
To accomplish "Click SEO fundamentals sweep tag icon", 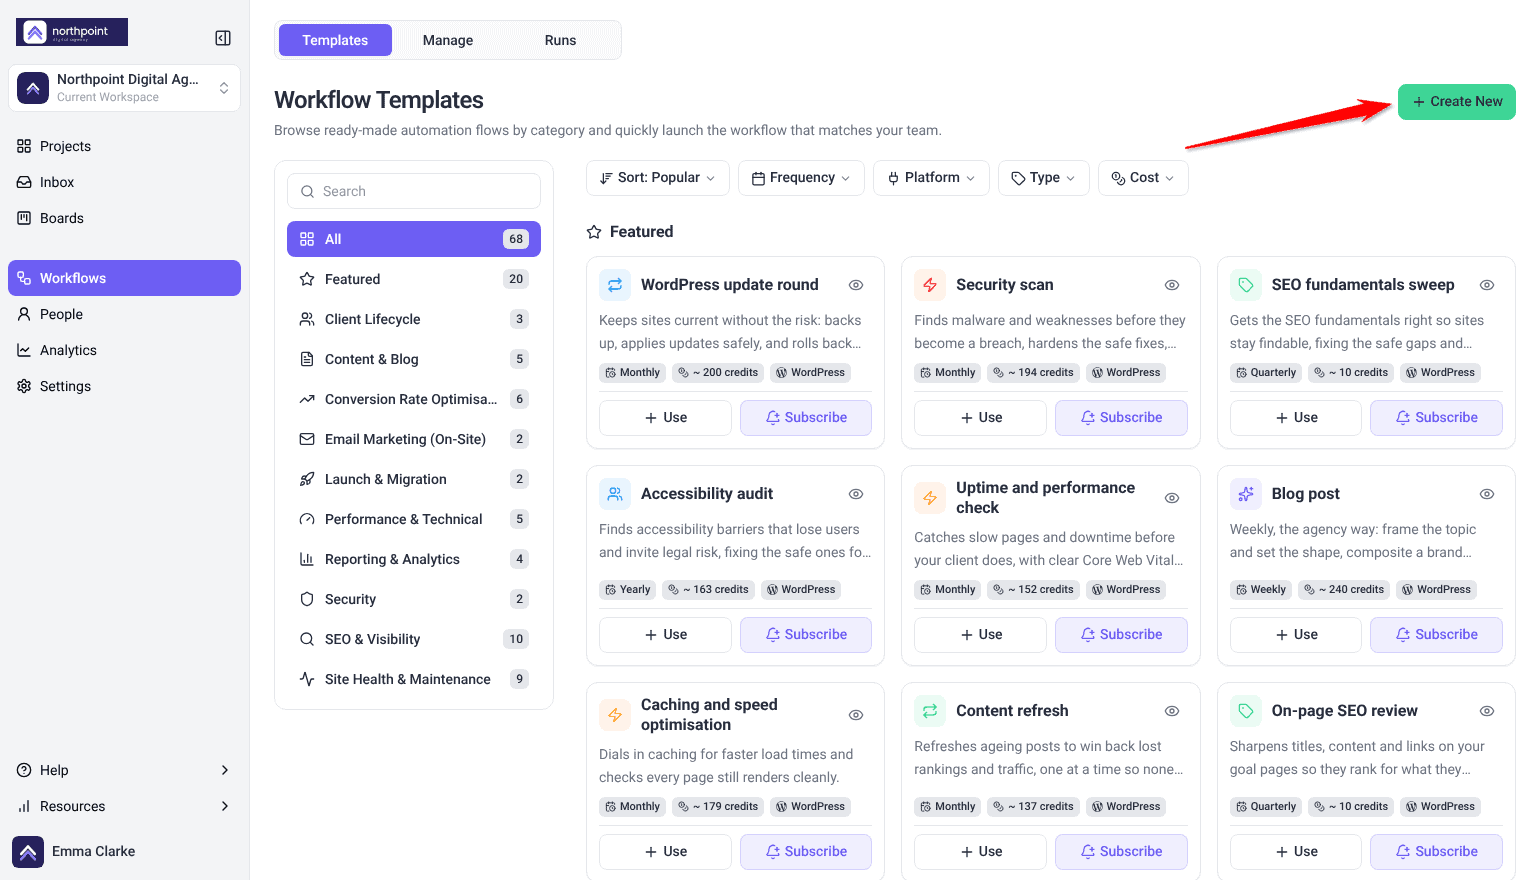I will click(x=1246, y=285).
